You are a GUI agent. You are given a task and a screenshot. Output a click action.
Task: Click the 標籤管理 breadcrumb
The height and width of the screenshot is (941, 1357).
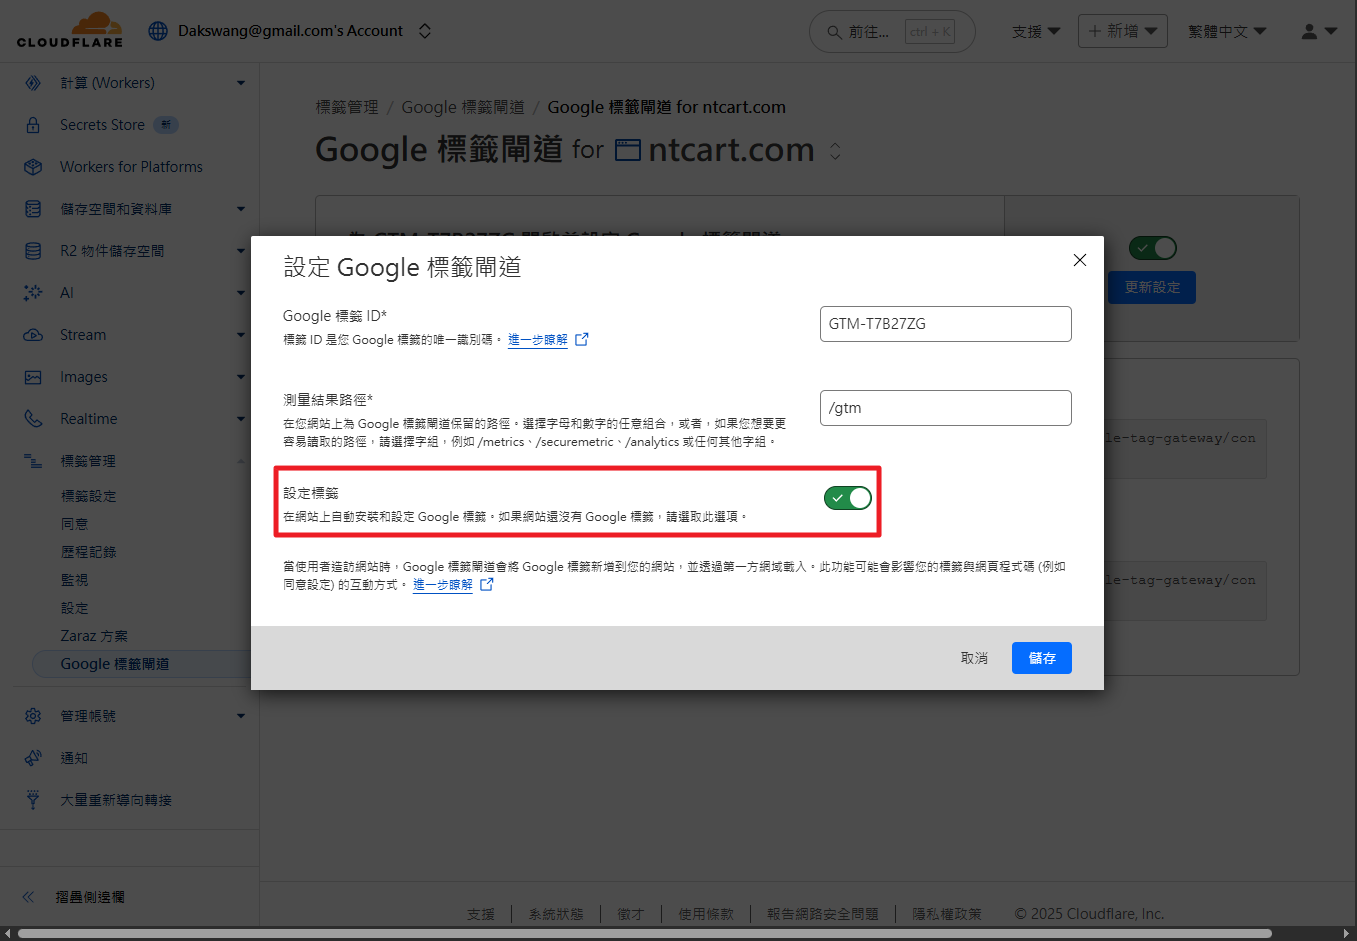347,107
